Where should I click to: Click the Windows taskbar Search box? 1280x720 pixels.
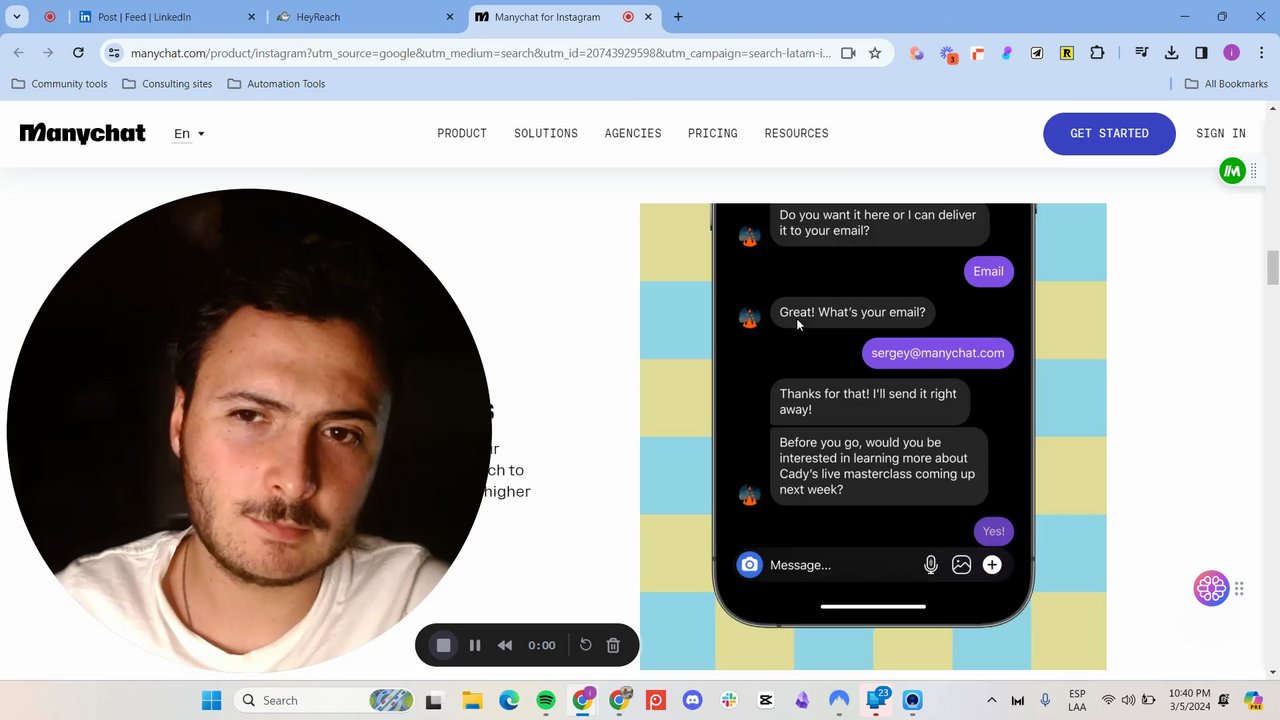(325, 700)
